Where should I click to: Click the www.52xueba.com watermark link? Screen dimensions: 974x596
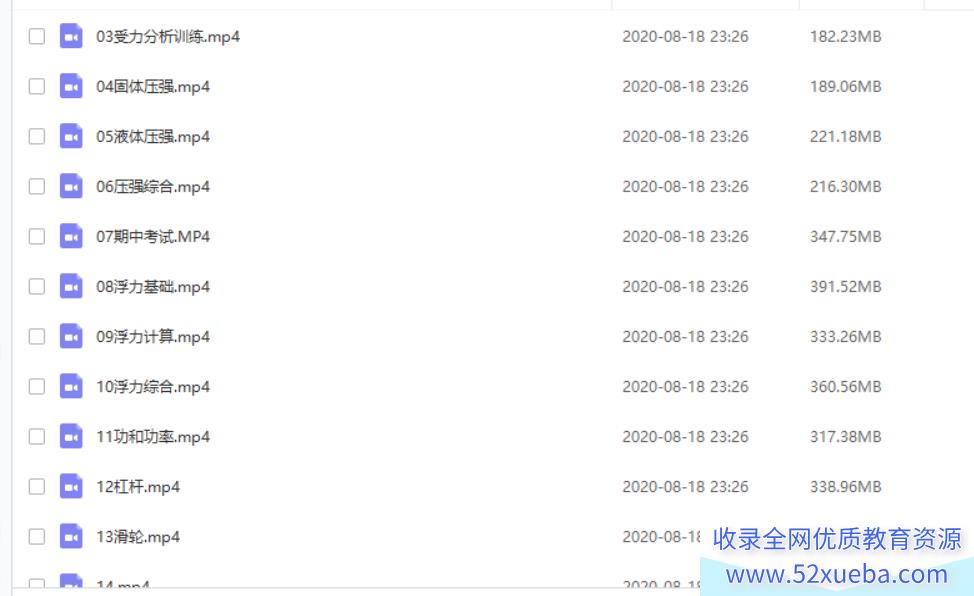click(x=837, y=574)
